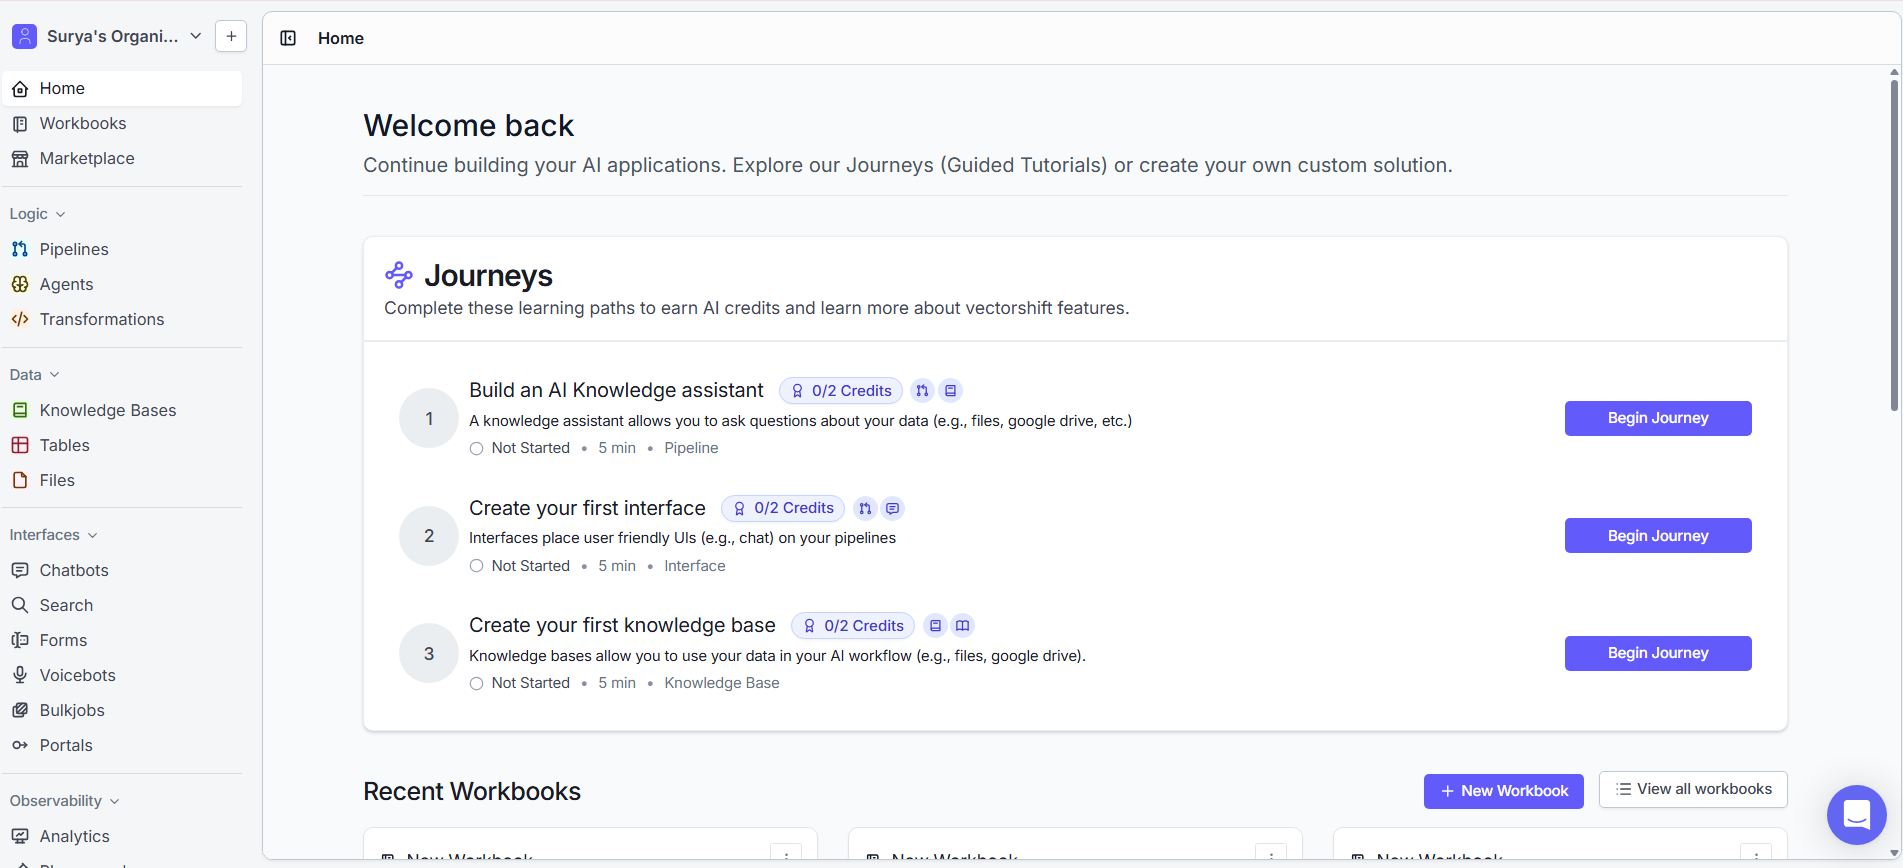
Task: Click the Portals key icon
Action: [20, 745]
